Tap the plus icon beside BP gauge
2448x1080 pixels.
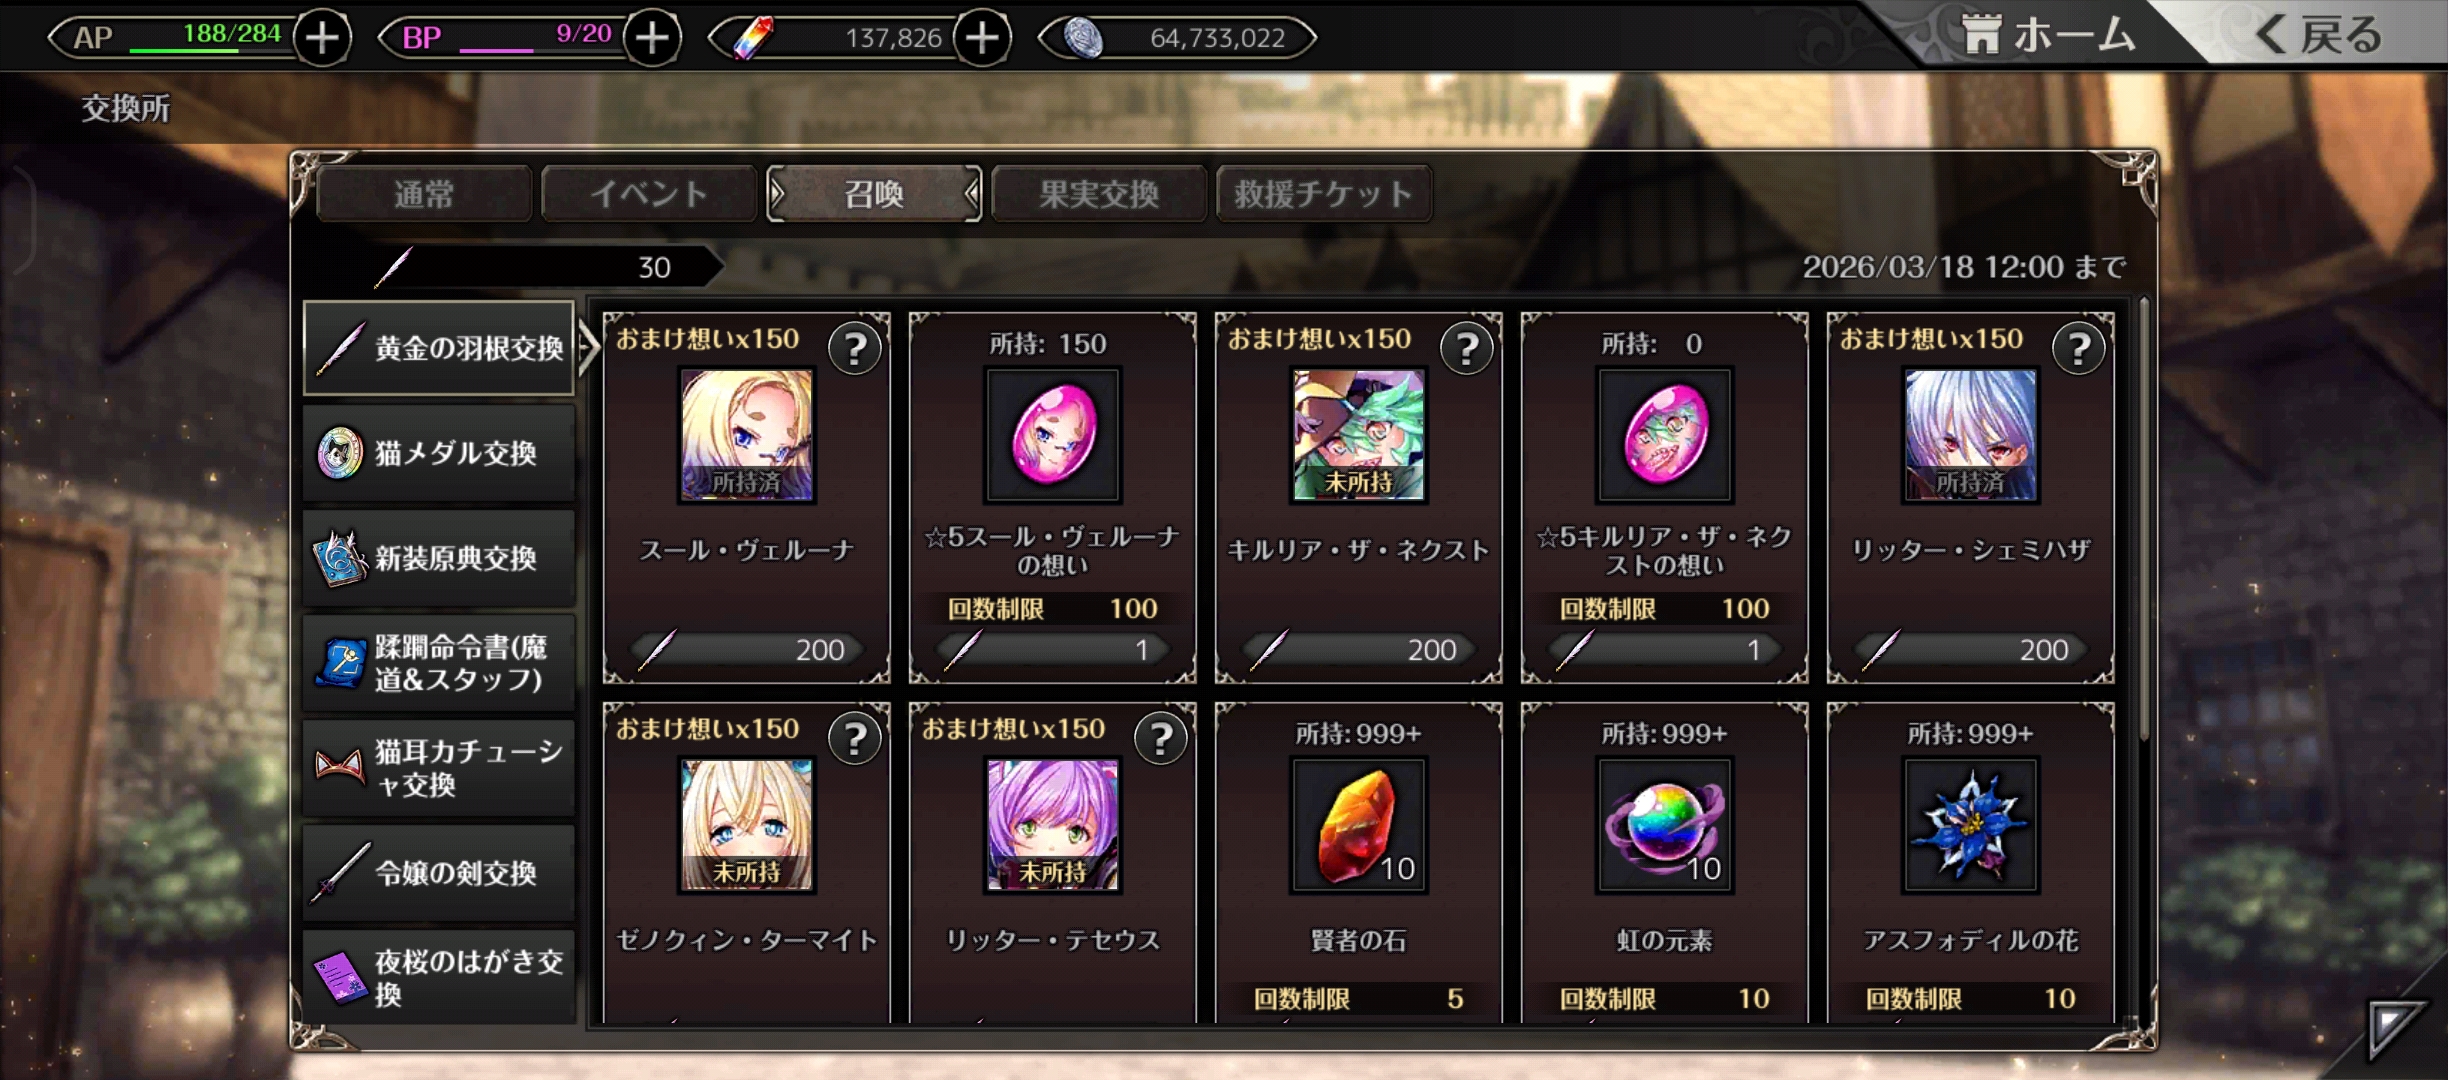point(652,38)
